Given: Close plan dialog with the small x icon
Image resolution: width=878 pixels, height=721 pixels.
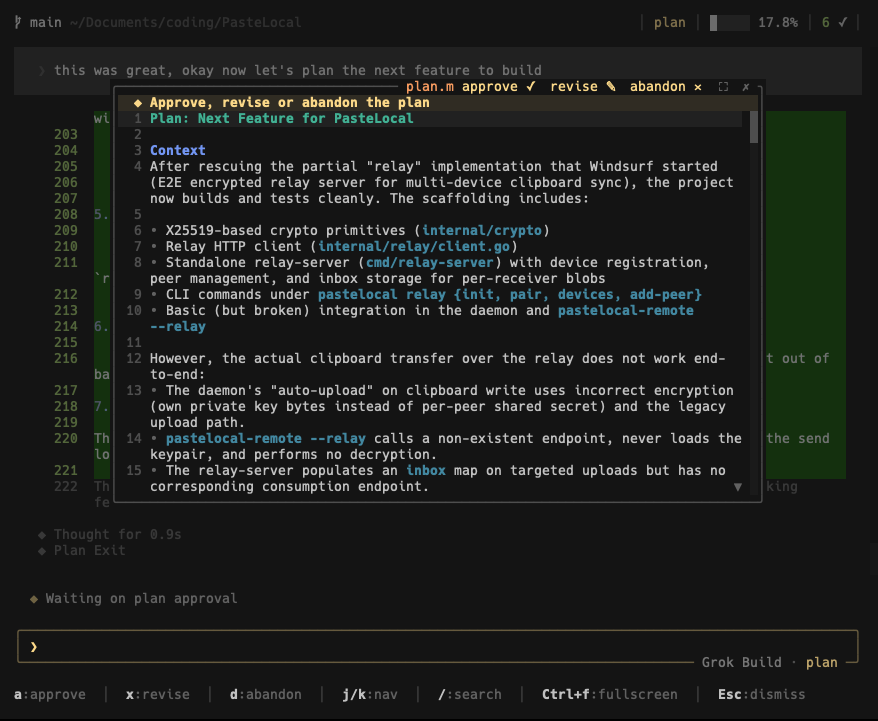Looking at the screenshot, I should (x=746, y=87).
